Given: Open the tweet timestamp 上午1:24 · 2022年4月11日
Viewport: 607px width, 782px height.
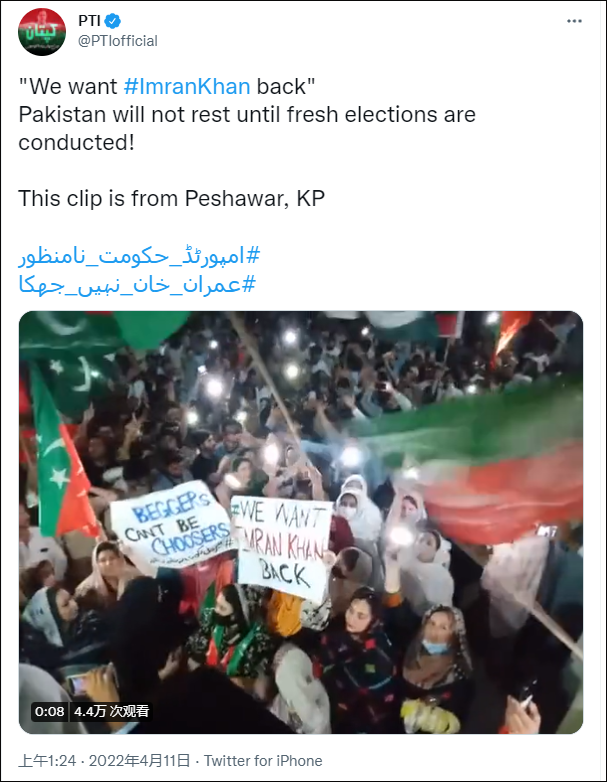Looking at the screenshot, I should point(104,761).
